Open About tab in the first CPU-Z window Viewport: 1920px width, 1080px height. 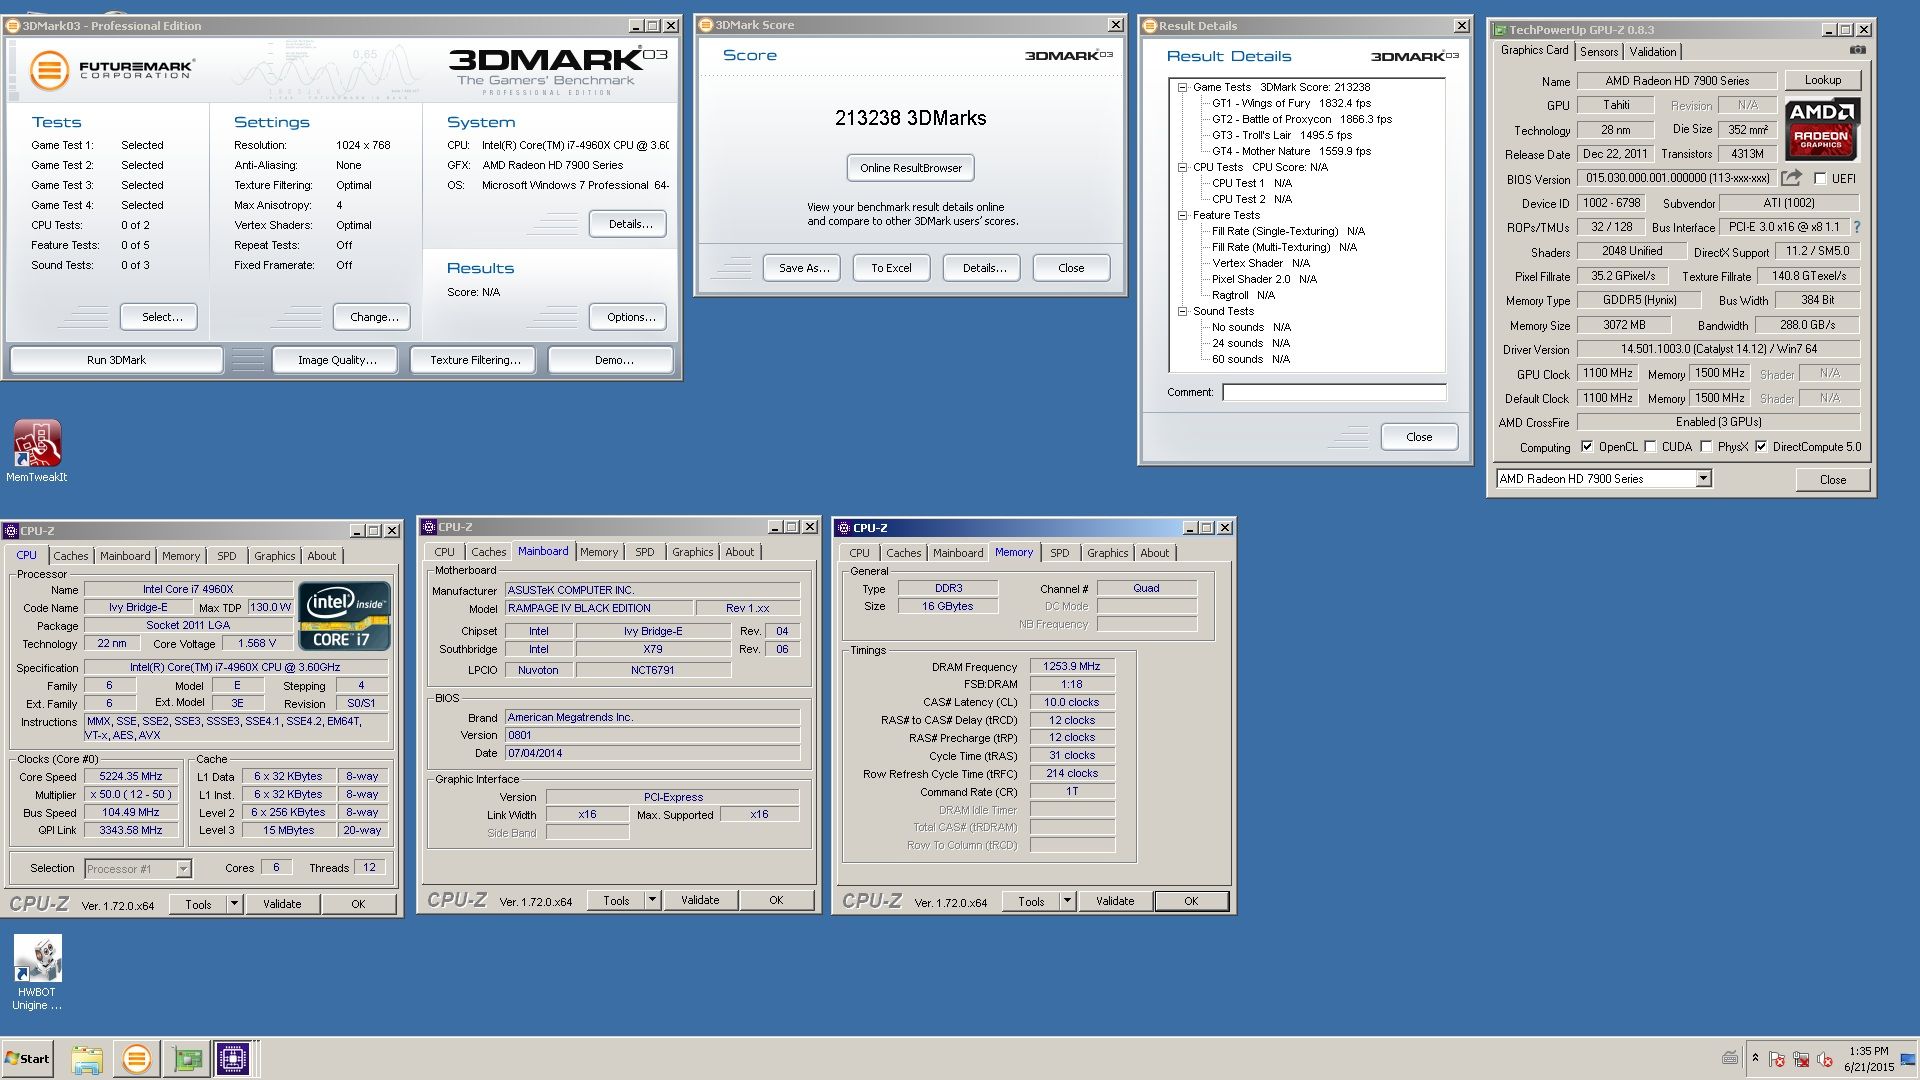tap(321, 556)
